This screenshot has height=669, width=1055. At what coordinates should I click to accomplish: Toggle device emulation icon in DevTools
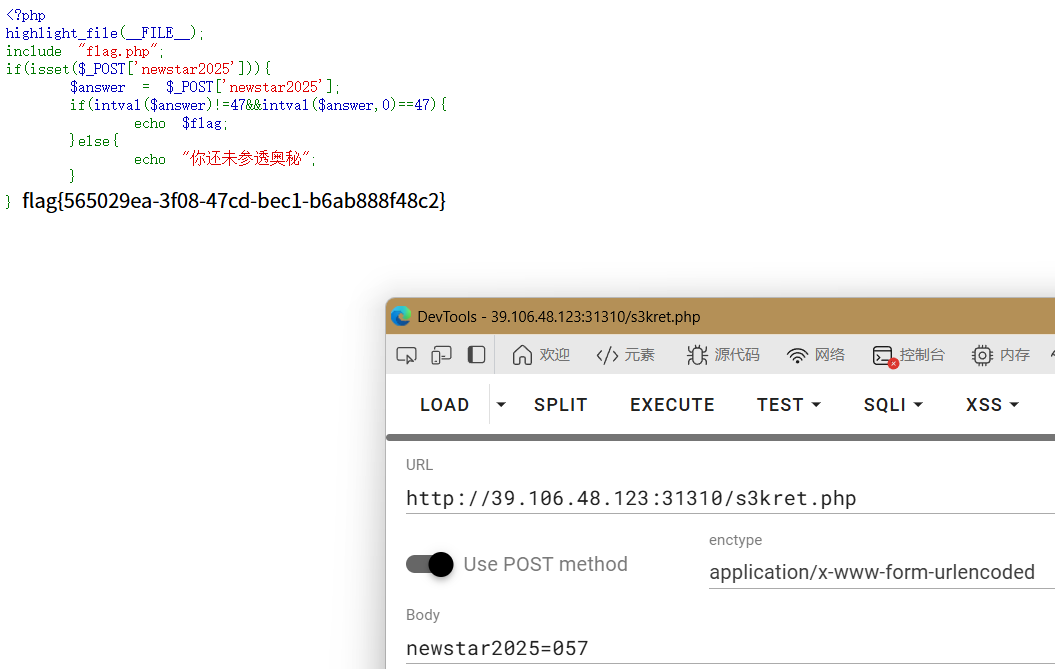[x=441, y=355]
